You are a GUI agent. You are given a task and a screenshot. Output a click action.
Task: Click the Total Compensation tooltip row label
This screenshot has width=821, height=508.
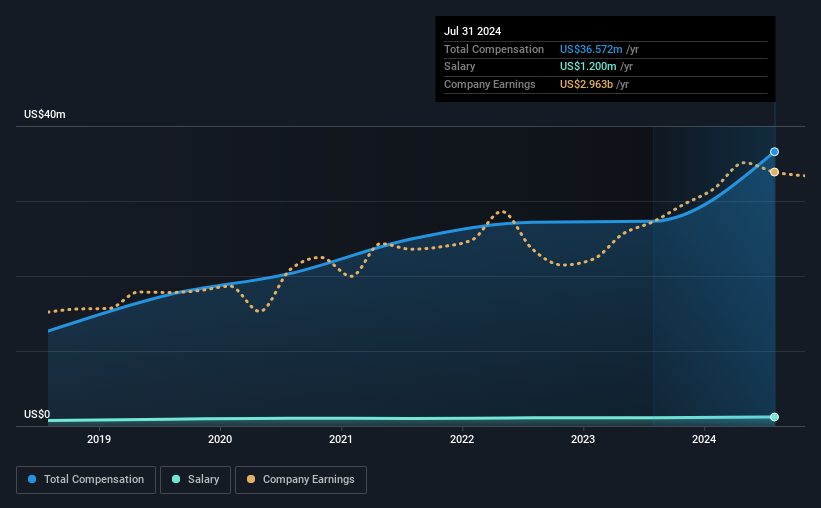tap(494, 49)
